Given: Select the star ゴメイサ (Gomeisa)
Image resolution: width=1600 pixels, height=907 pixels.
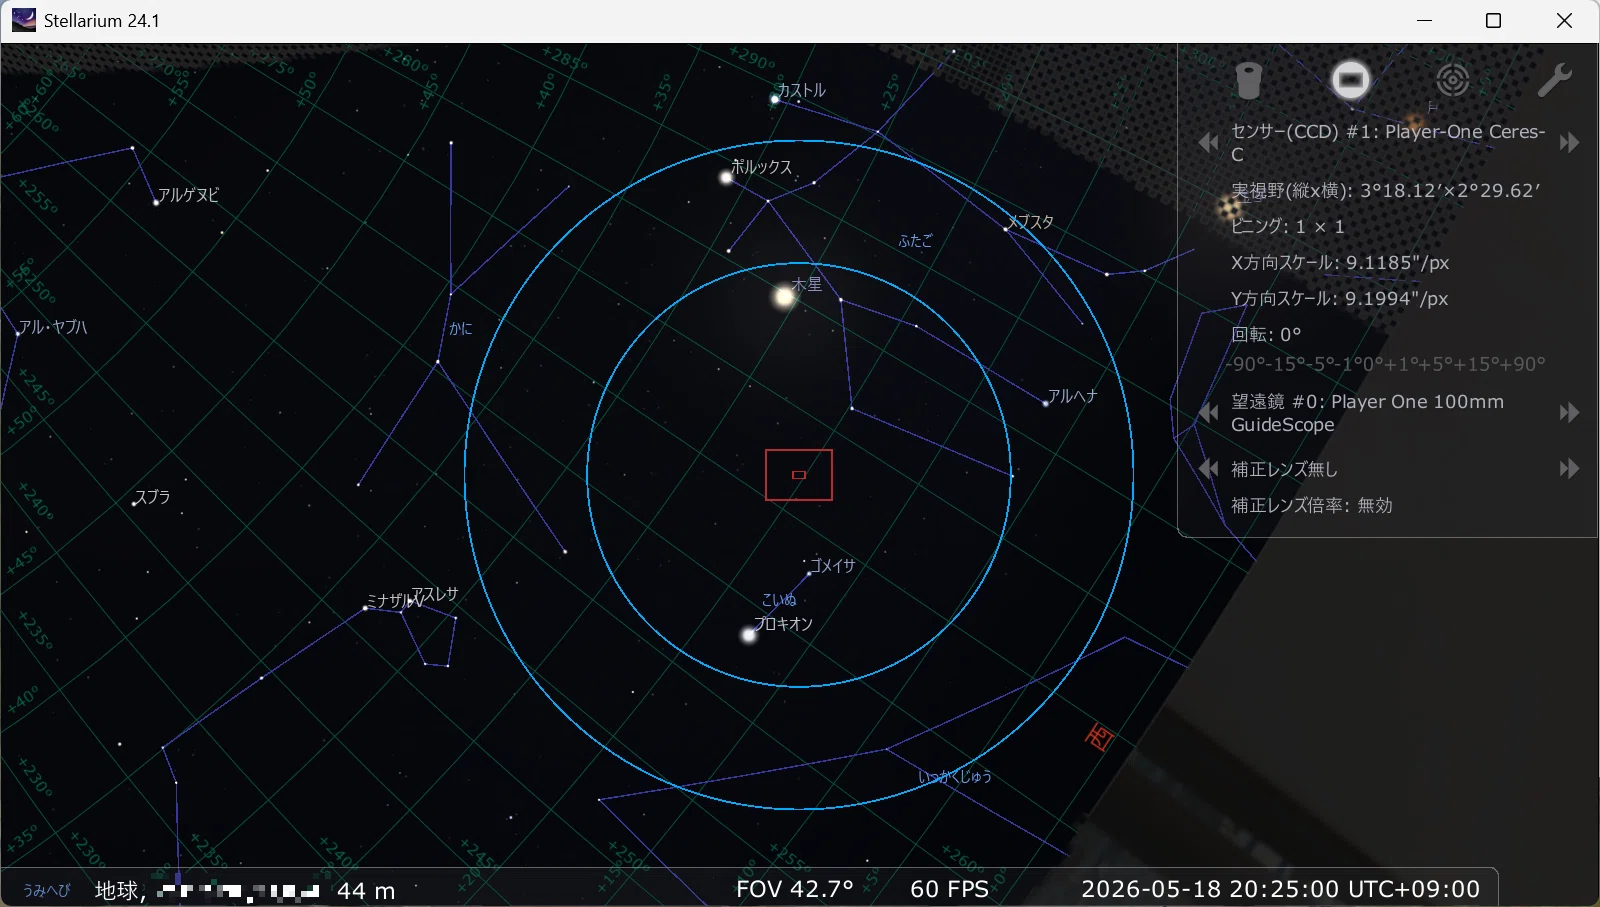Looking at the screenshot, I should pos(808,574).
